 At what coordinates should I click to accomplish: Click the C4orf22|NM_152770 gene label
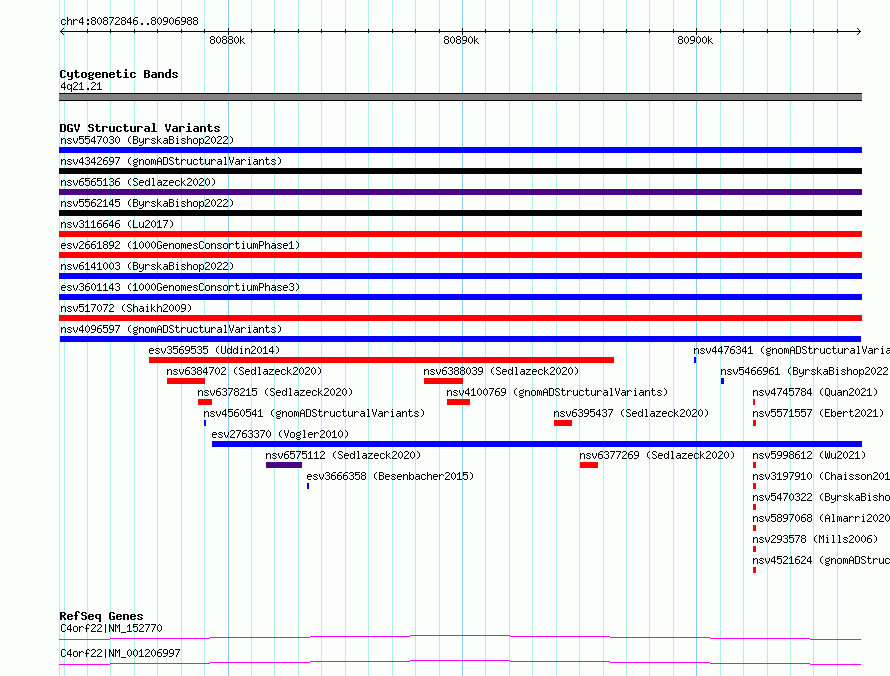coord(111,628)
